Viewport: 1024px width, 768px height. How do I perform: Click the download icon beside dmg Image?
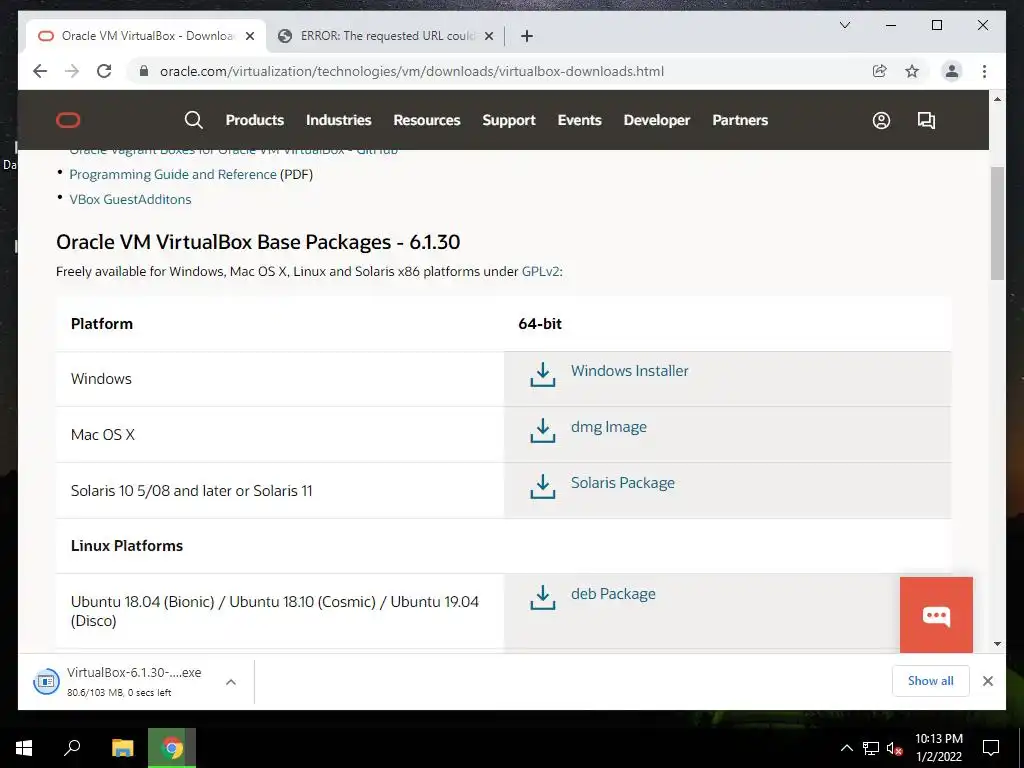pyautogui.click(x=542, y=431)
